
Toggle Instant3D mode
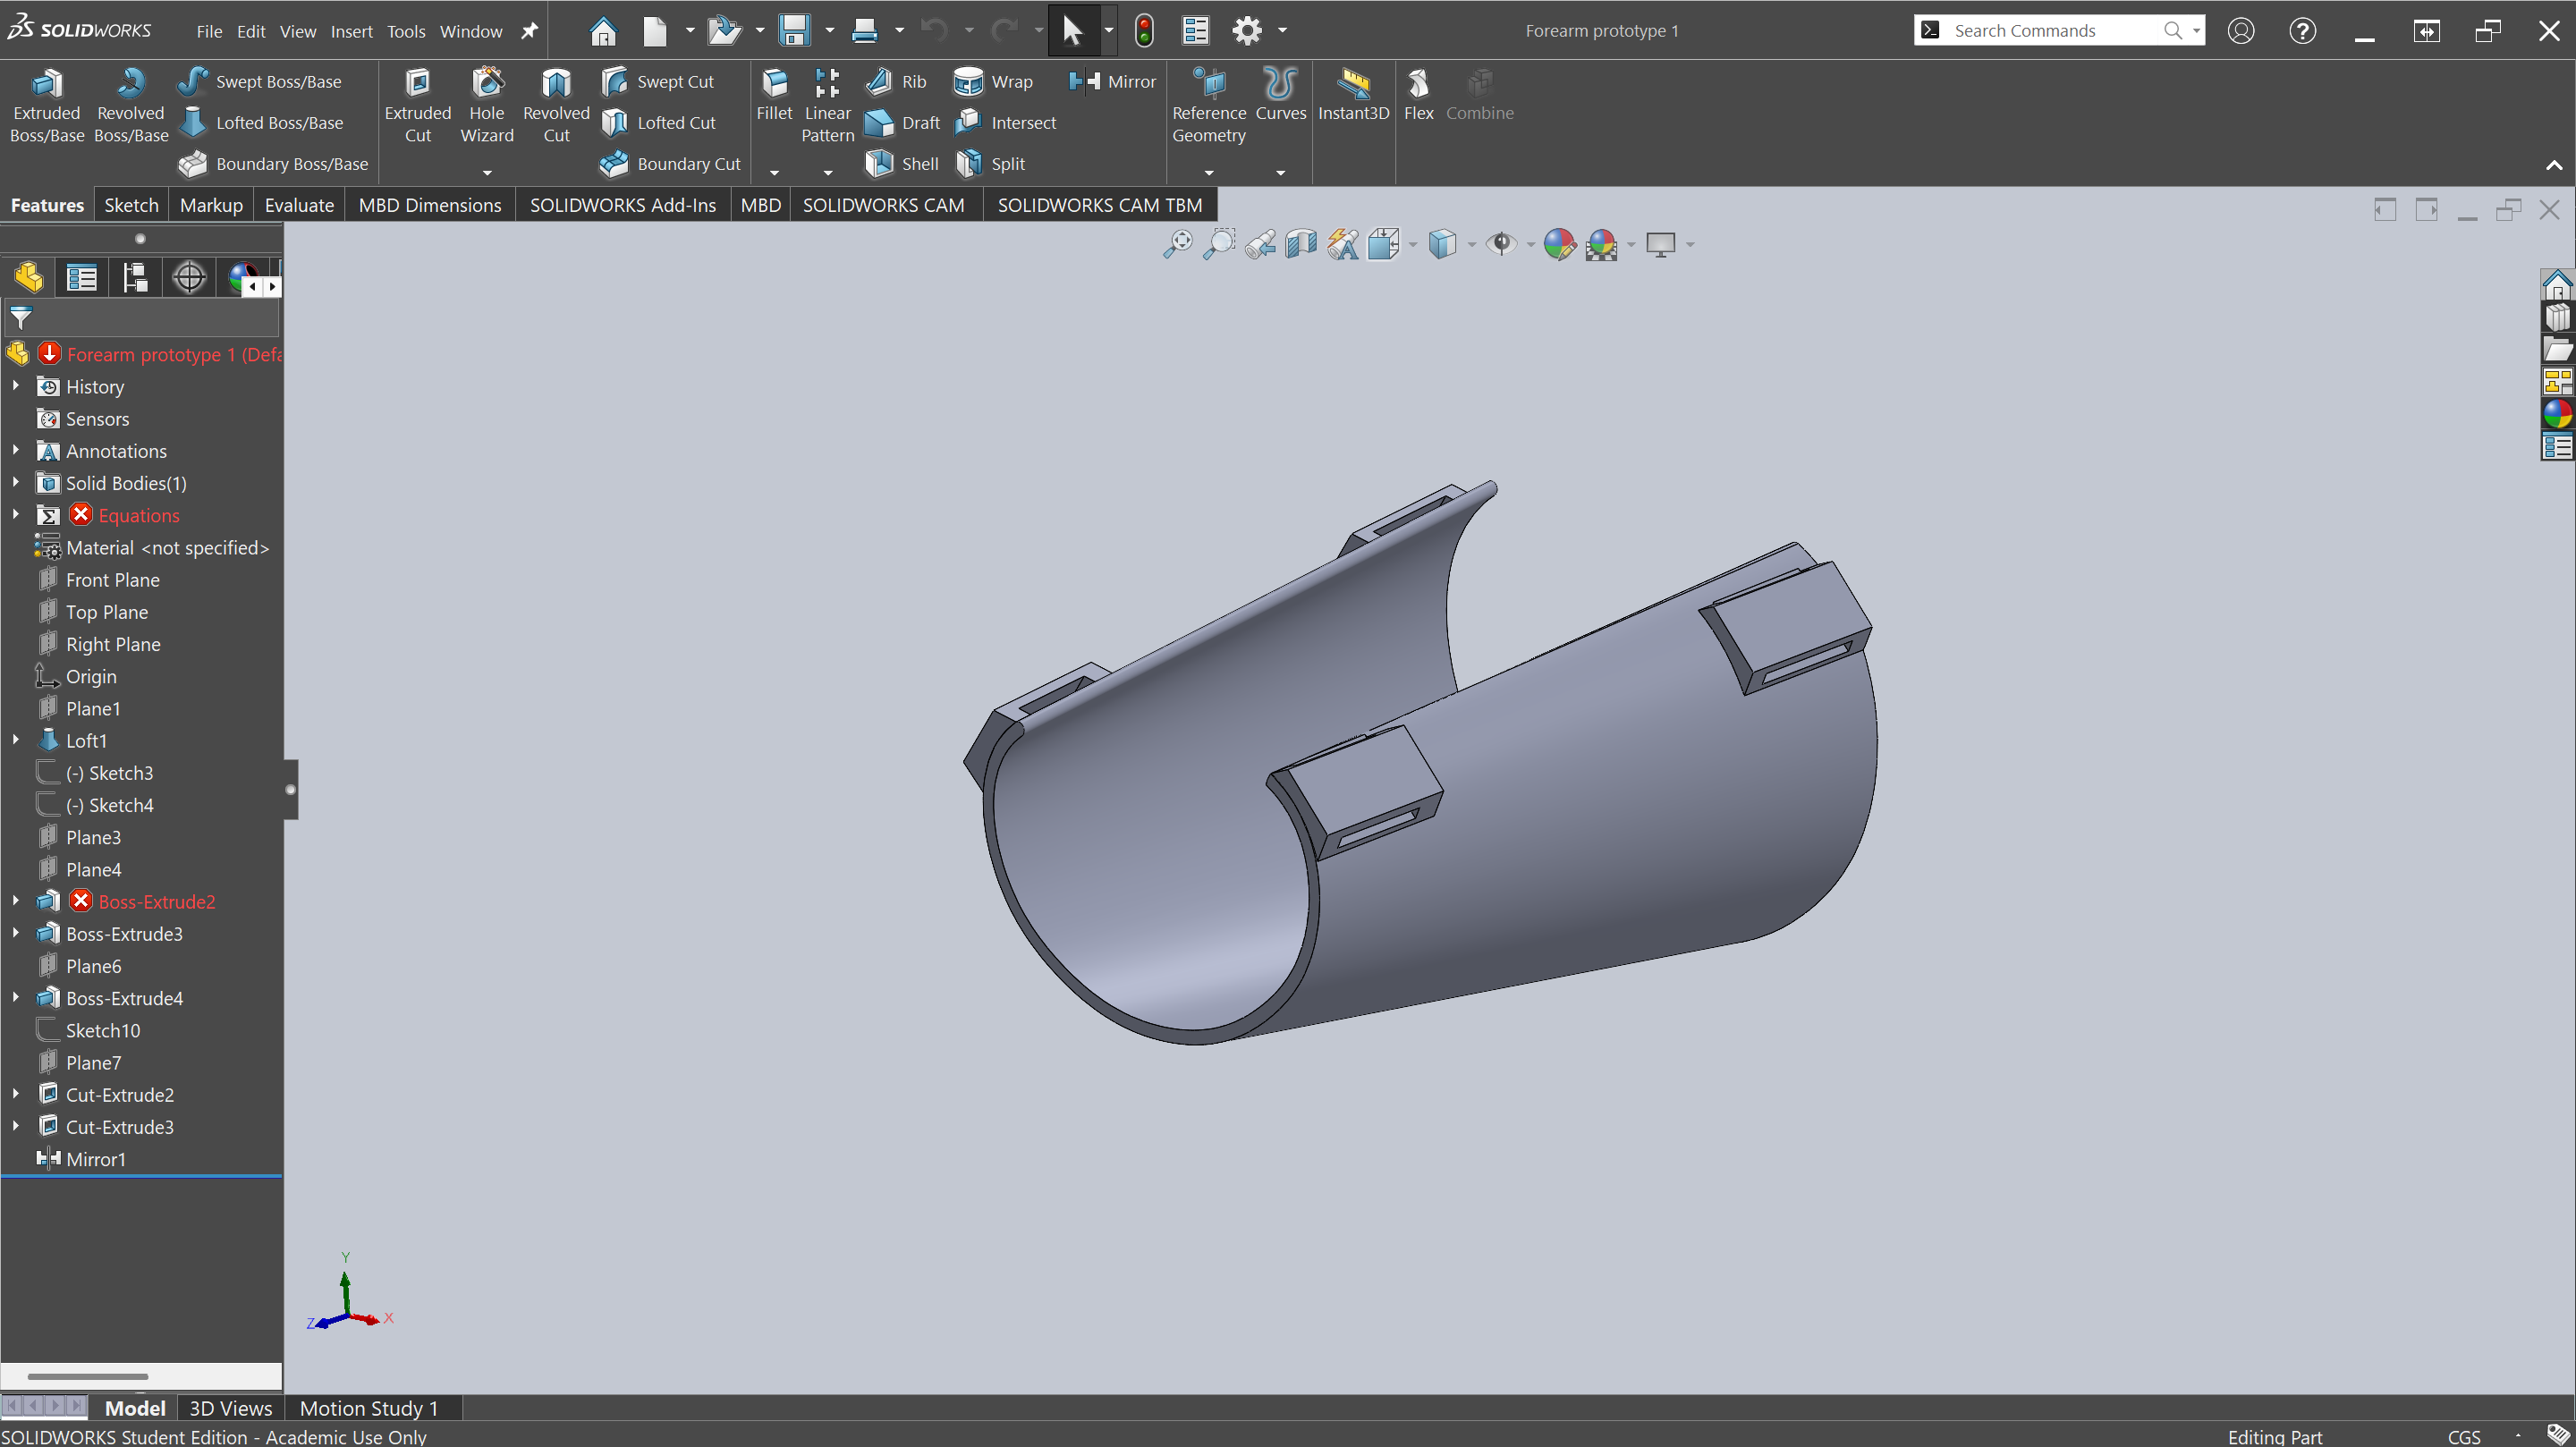(x=1353, y=95)
